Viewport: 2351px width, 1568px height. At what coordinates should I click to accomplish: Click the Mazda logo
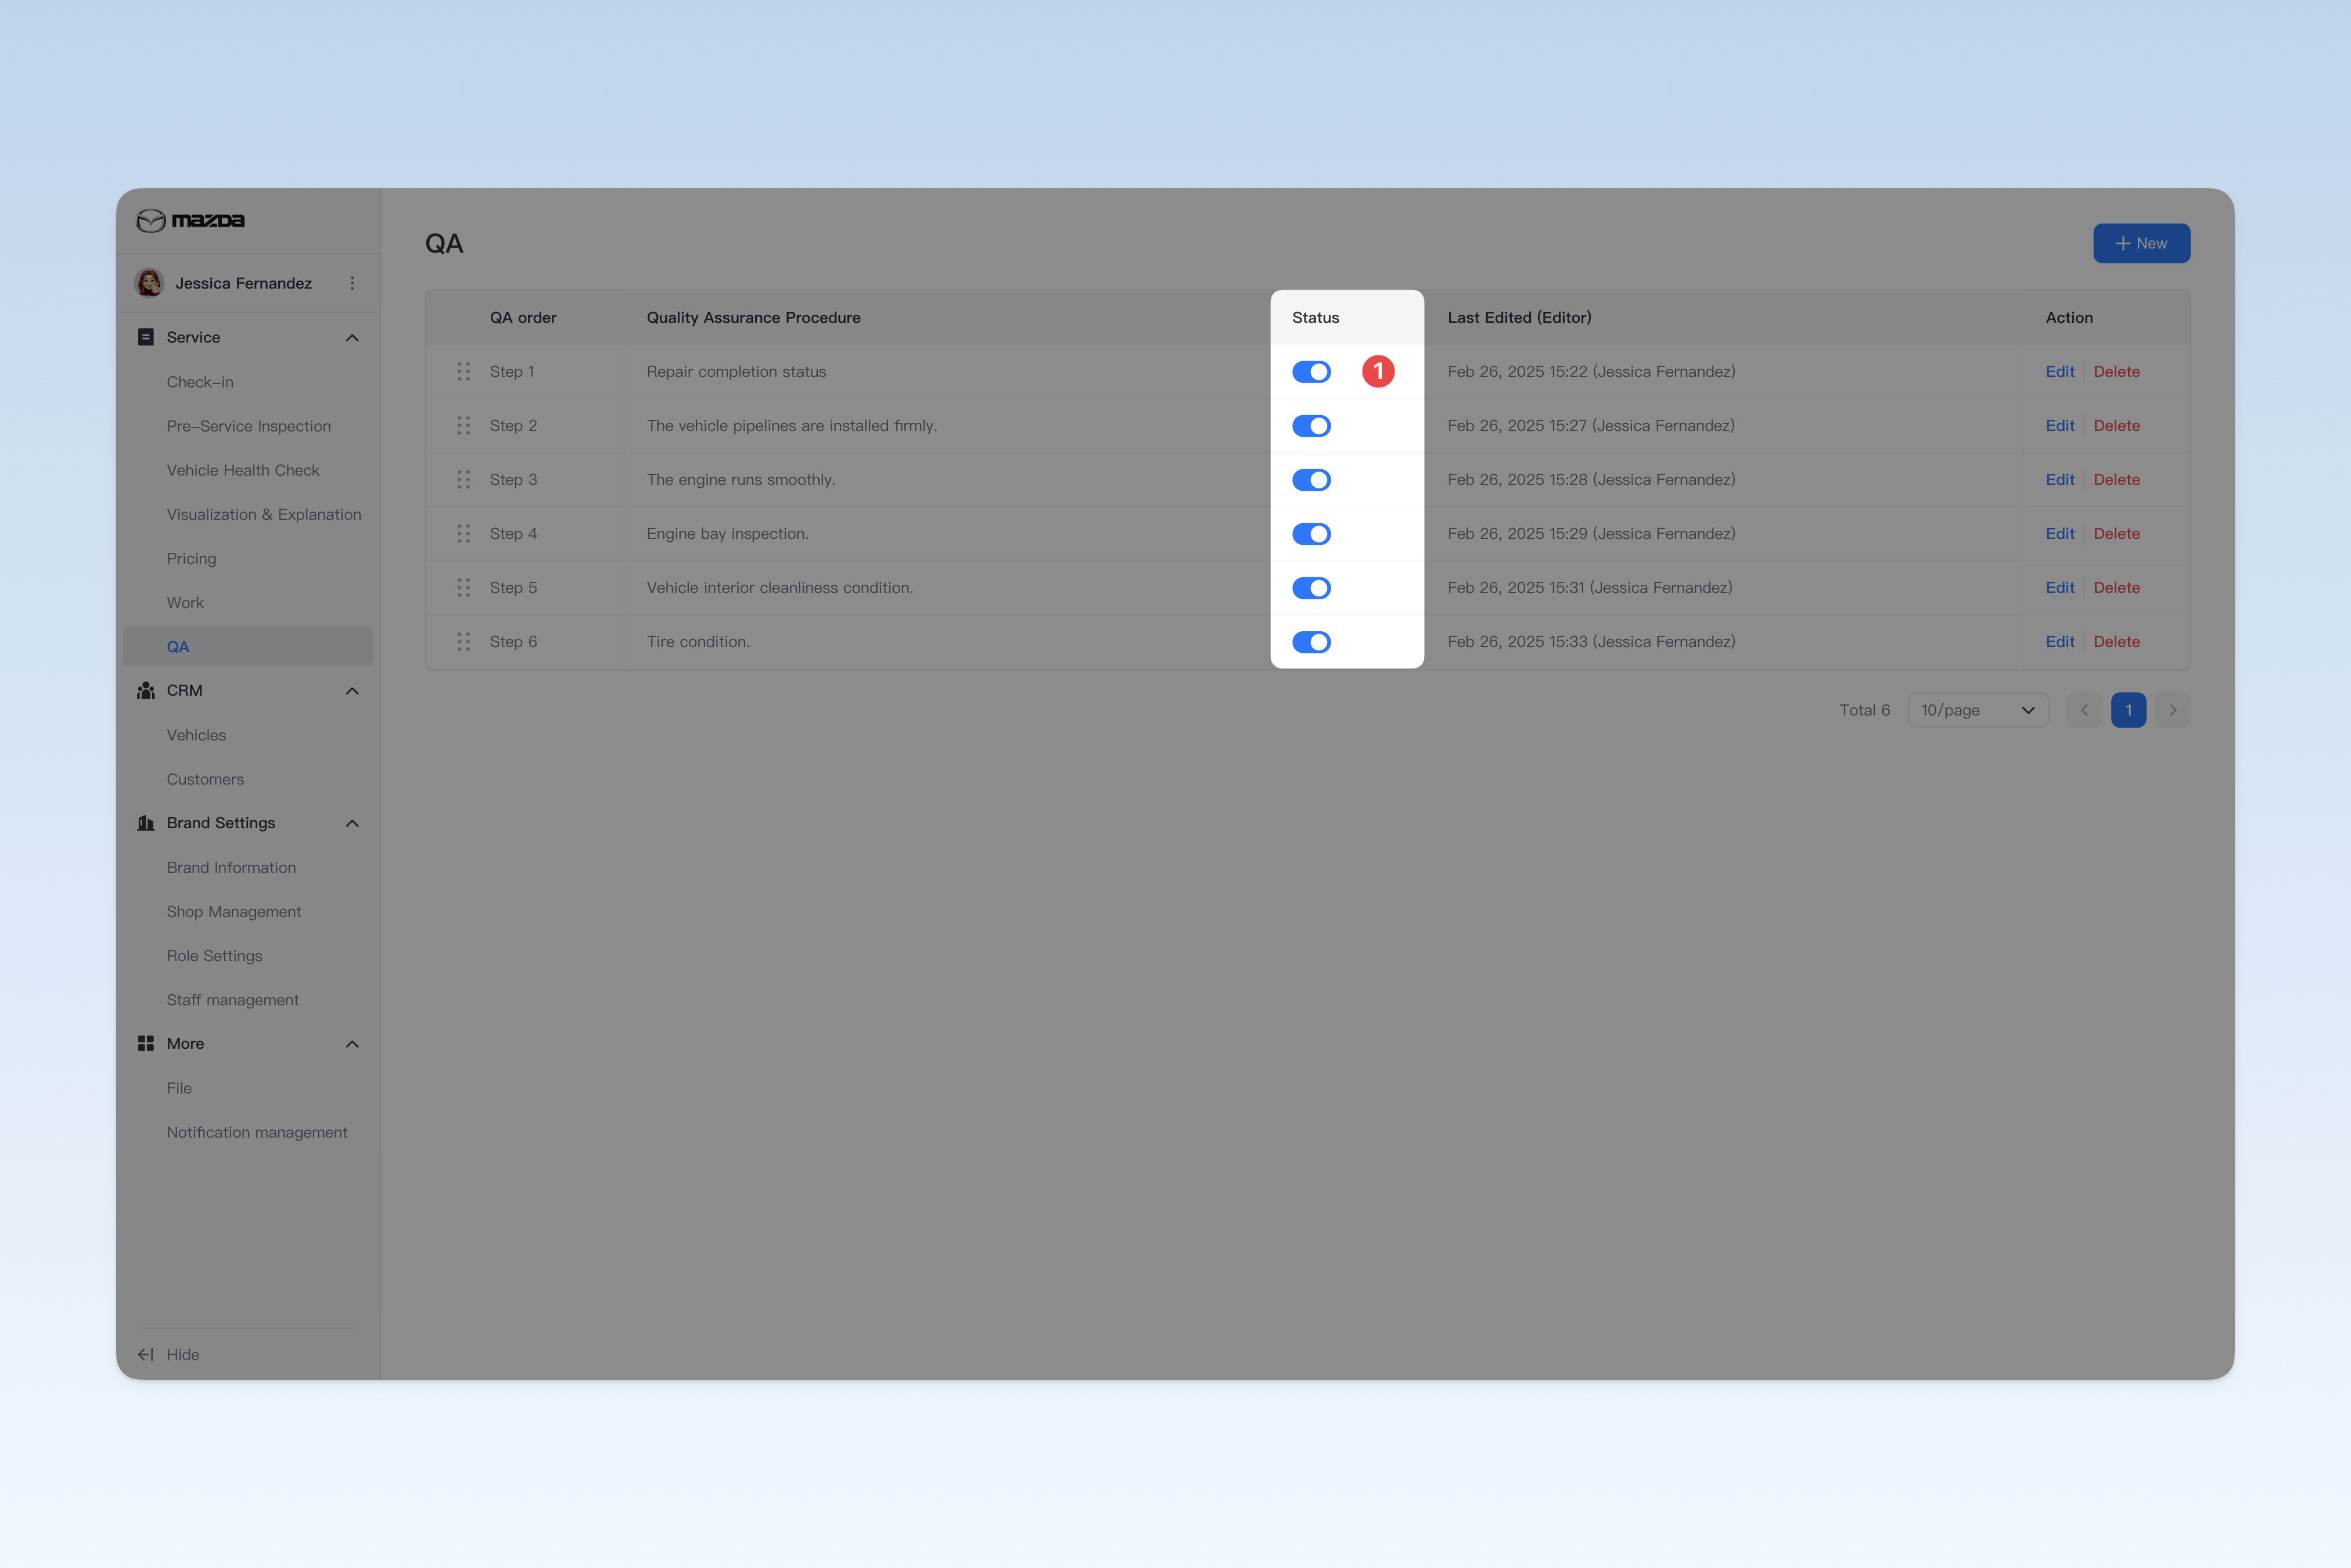[190, 220]
